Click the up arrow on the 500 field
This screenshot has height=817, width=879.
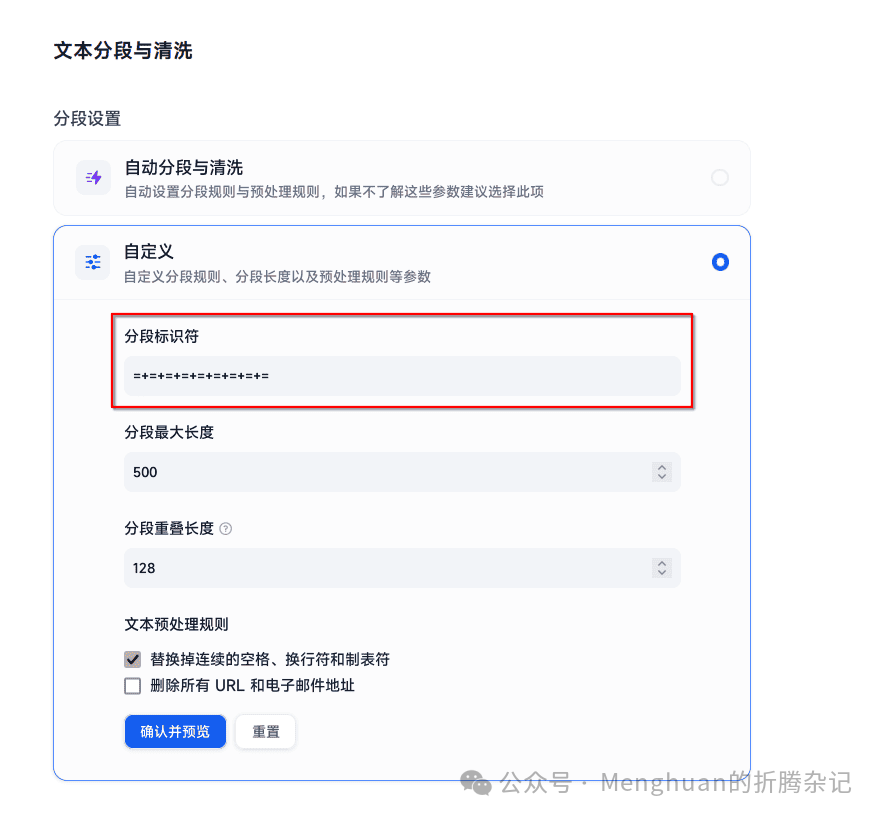tap(662, 466)
